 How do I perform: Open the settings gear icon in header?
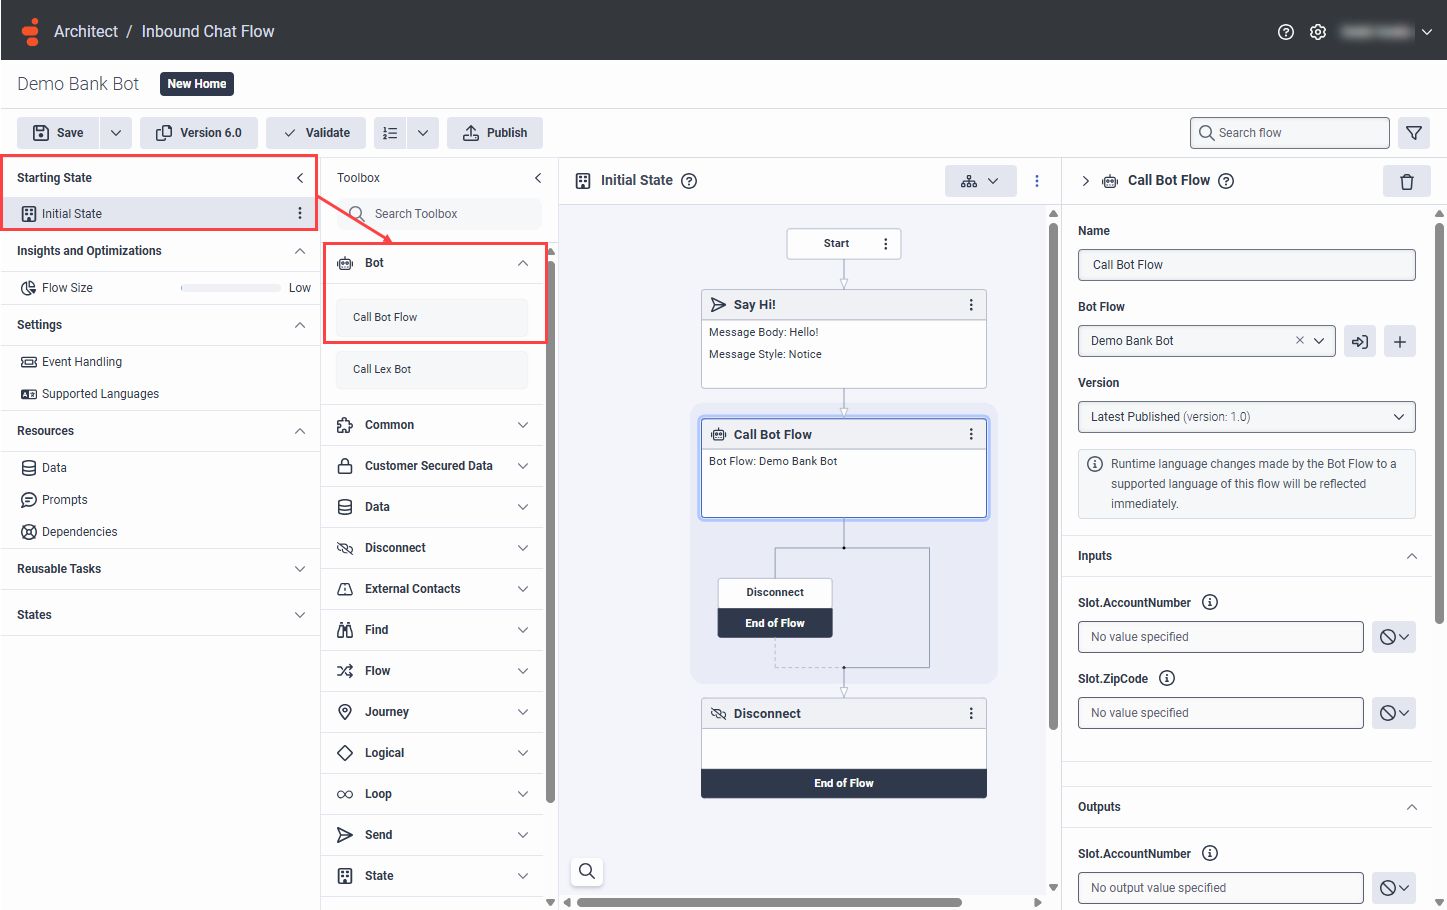(x=1317, y=32)
